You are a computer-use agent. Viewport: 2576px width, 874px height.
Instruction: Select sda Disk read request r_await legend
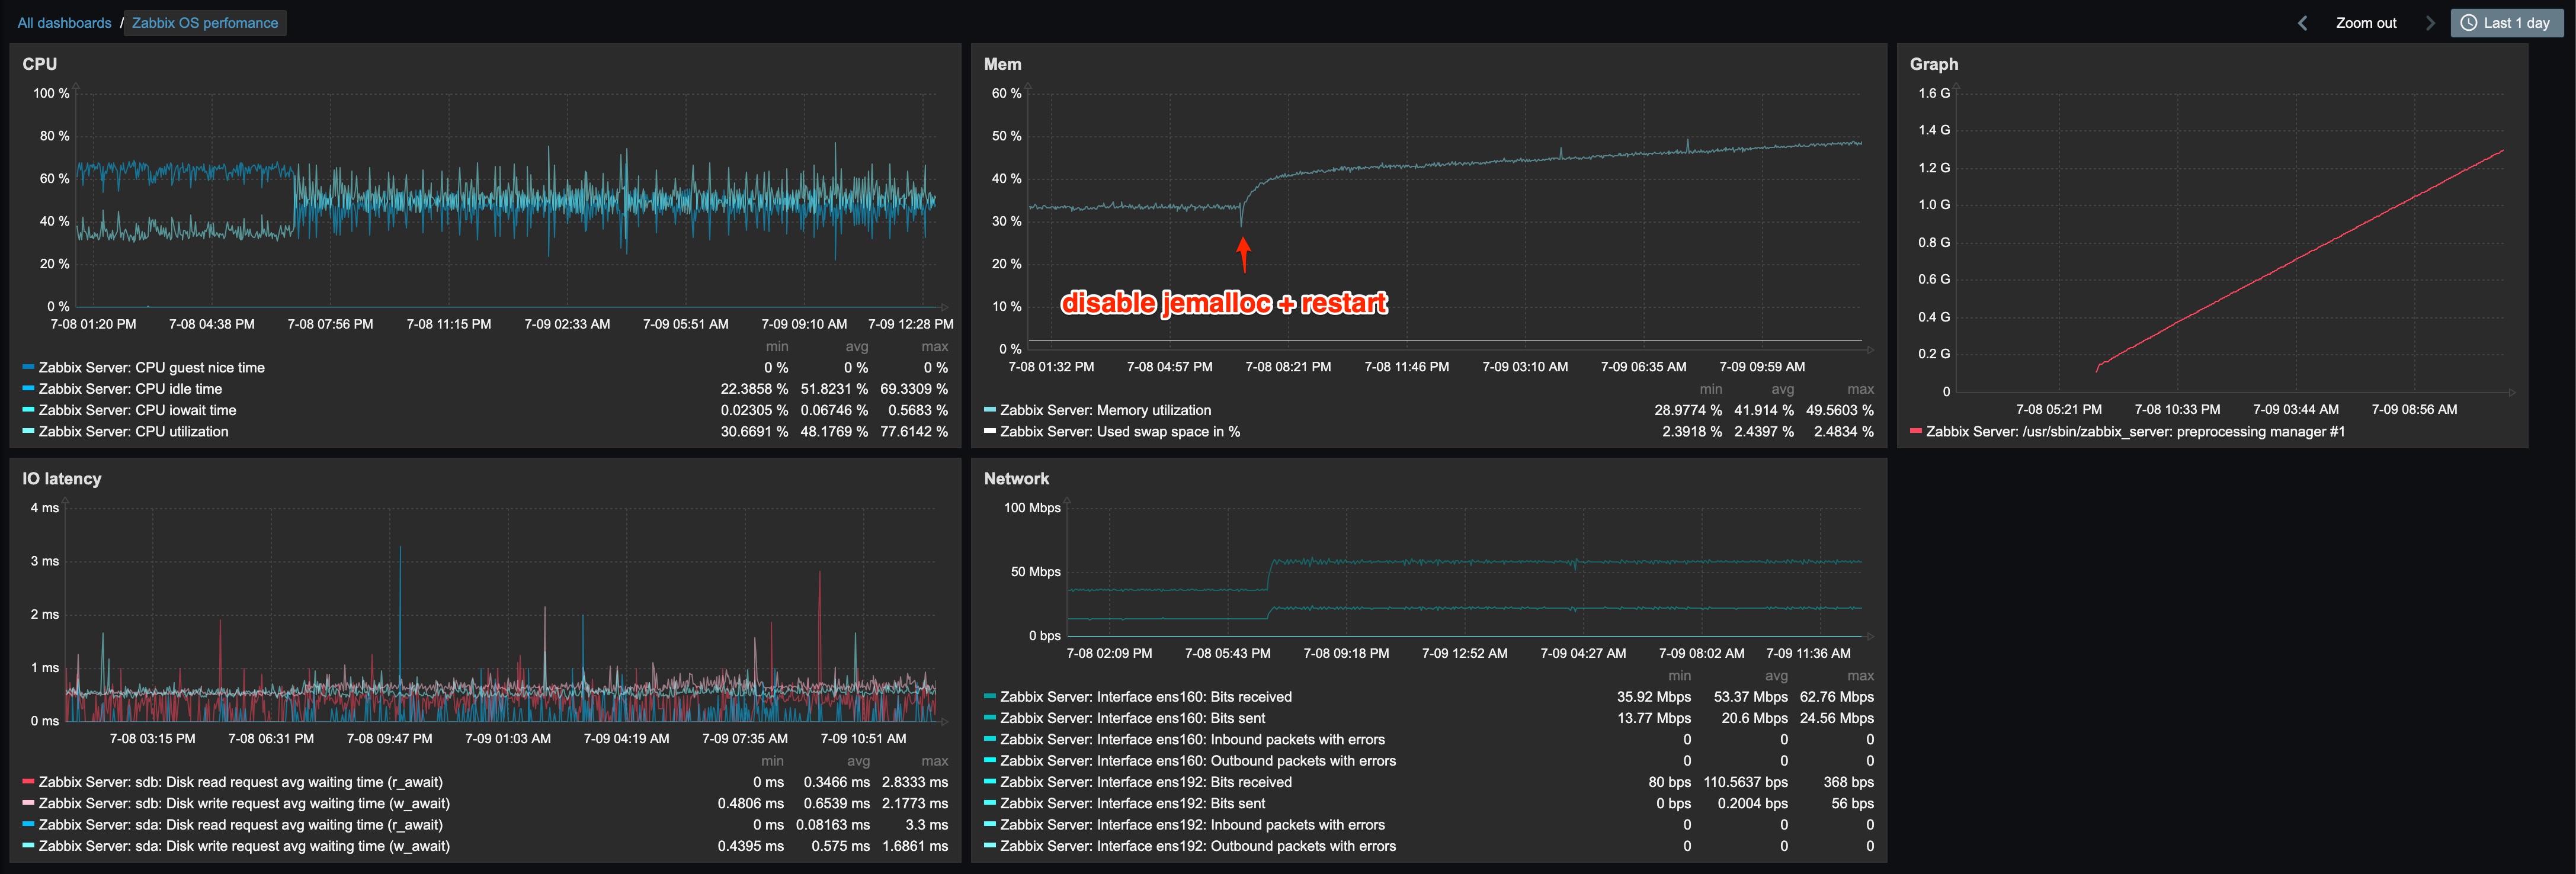(240, 825)
